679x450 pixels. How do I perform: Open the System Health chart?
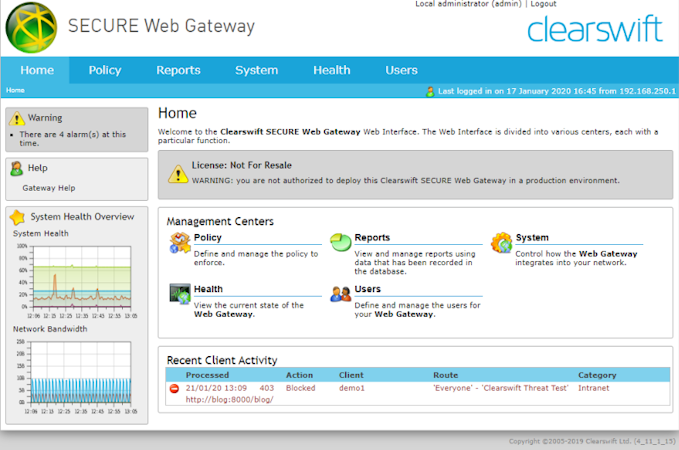coord(77,281)
